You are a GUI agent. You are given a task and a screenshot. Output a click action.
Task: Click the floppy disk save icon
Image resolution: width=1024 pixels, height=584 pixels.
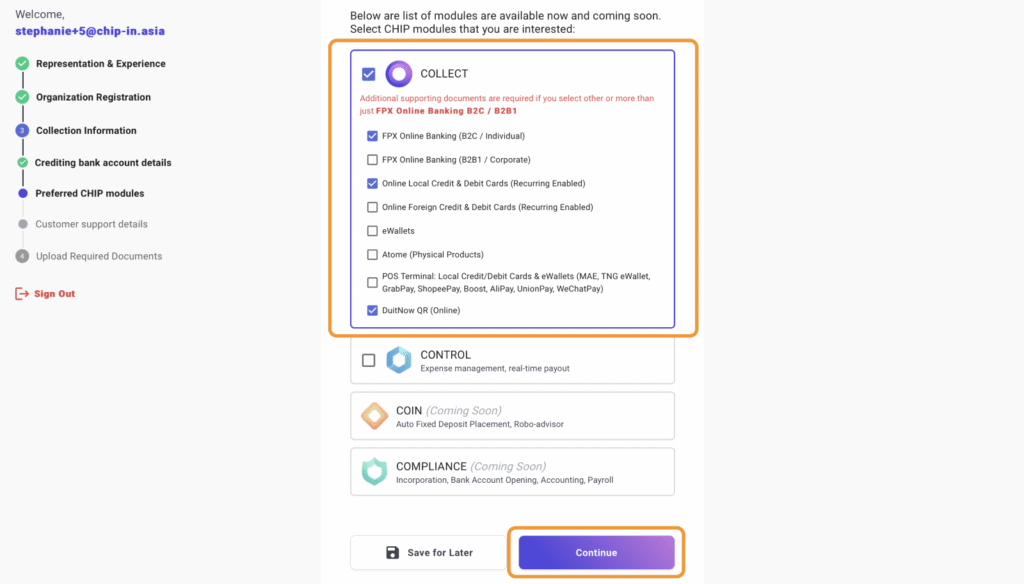point(393,552)
